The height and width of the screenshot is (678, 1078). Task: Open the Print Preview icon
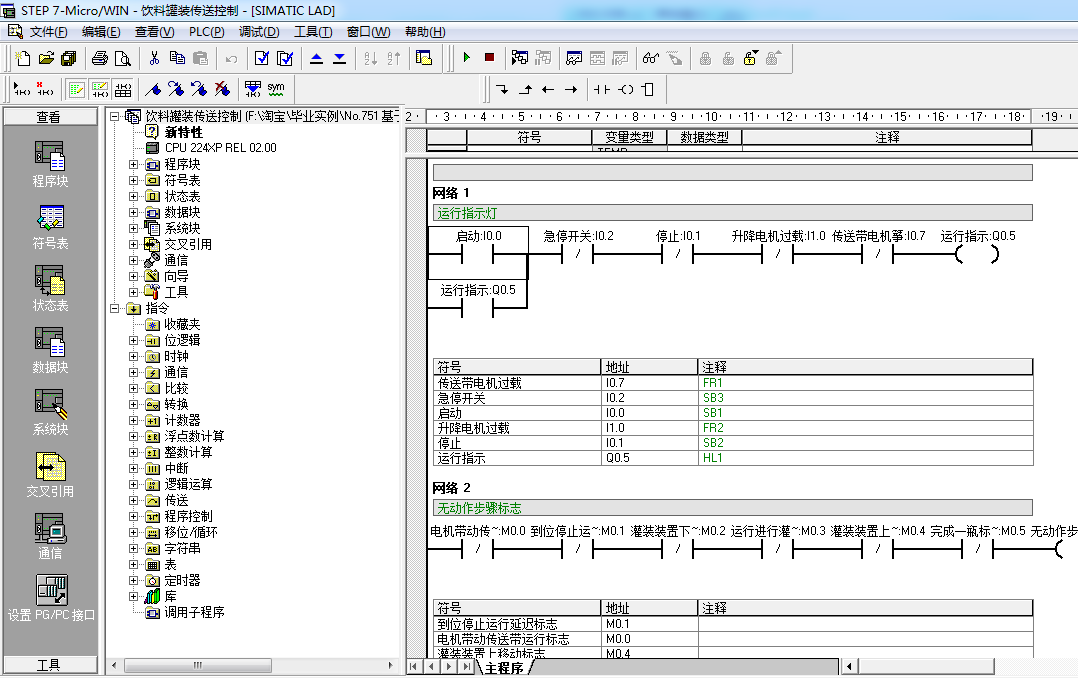coord(122,59)
